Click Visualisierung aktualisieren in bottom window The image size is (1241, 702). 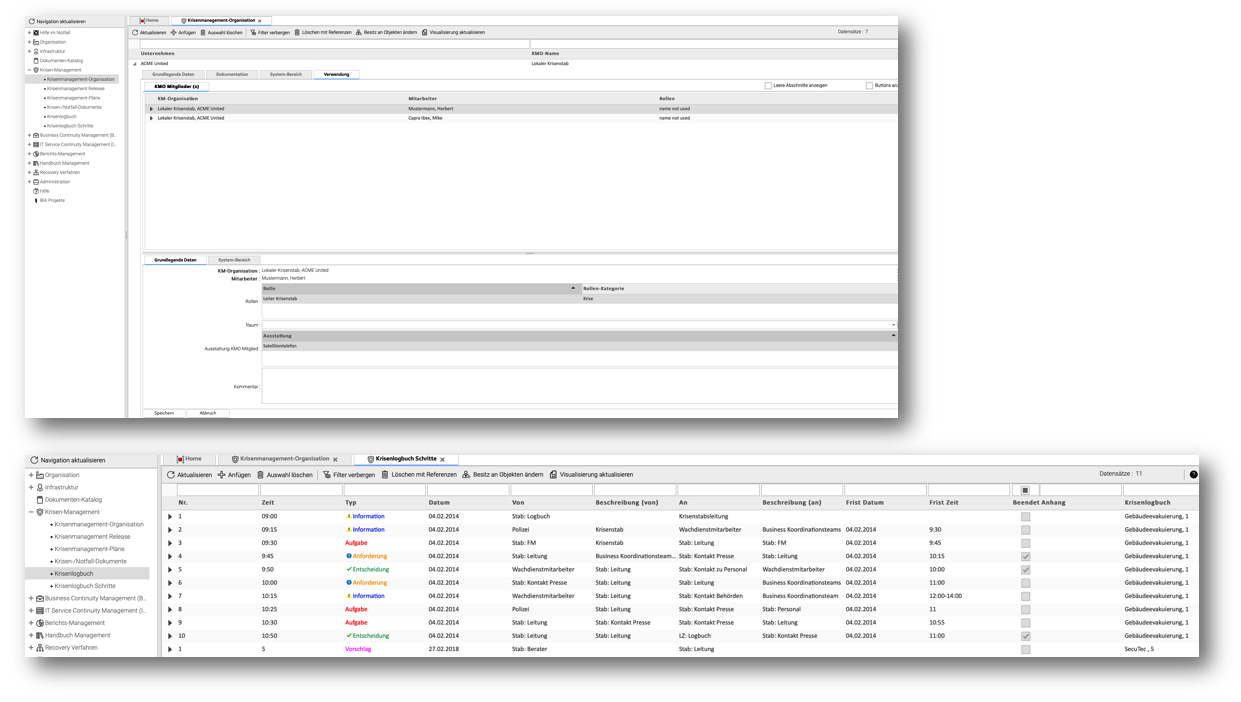(x=590, y=475)
